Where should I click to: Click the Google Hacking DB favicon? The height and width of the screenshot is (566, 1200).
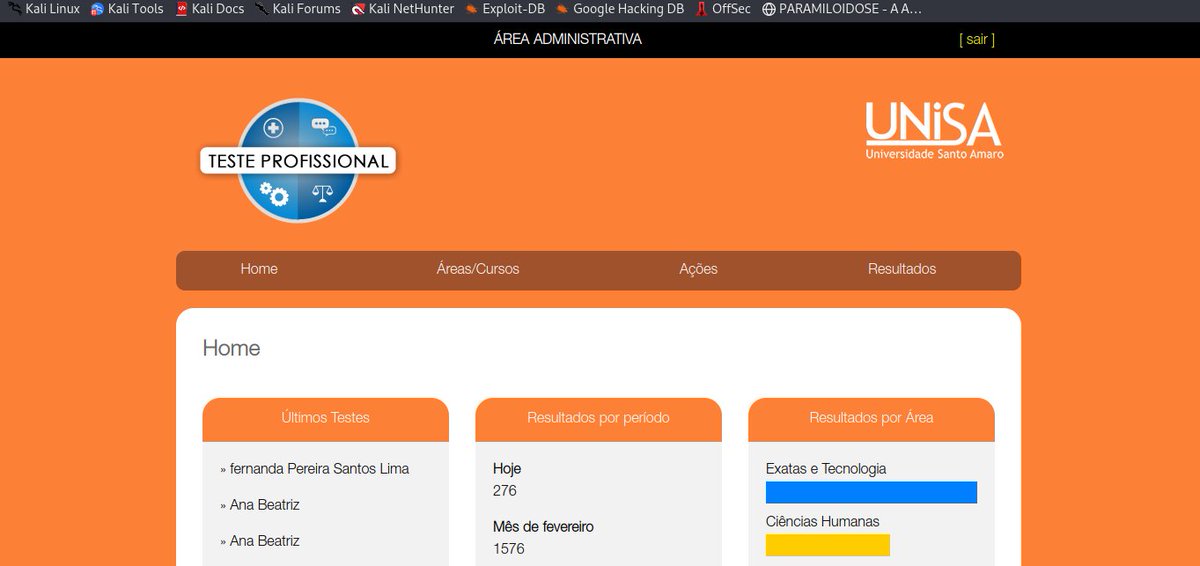tap(563, 9)
